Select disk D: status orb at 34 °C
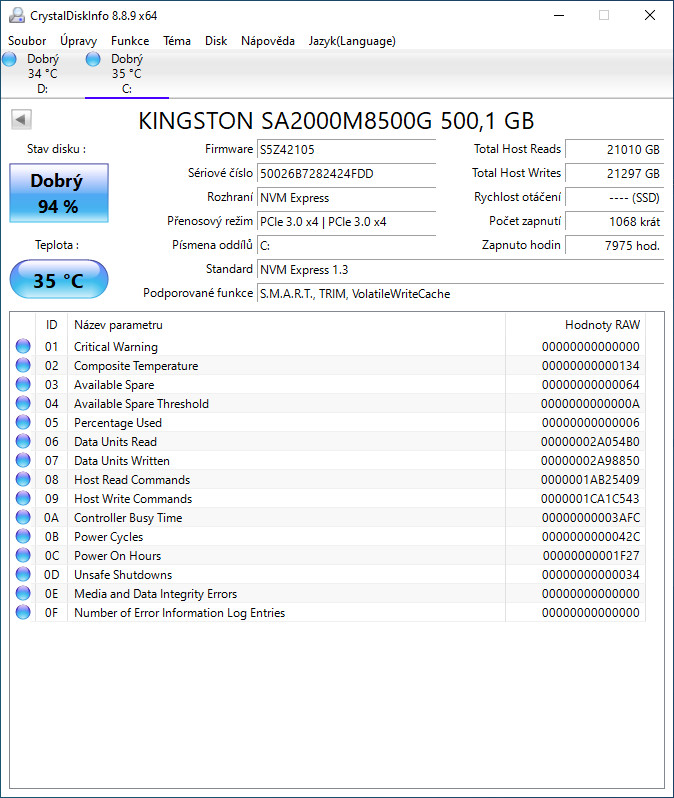674x798 pixels. pyautogui.click(x=10, y=60)
